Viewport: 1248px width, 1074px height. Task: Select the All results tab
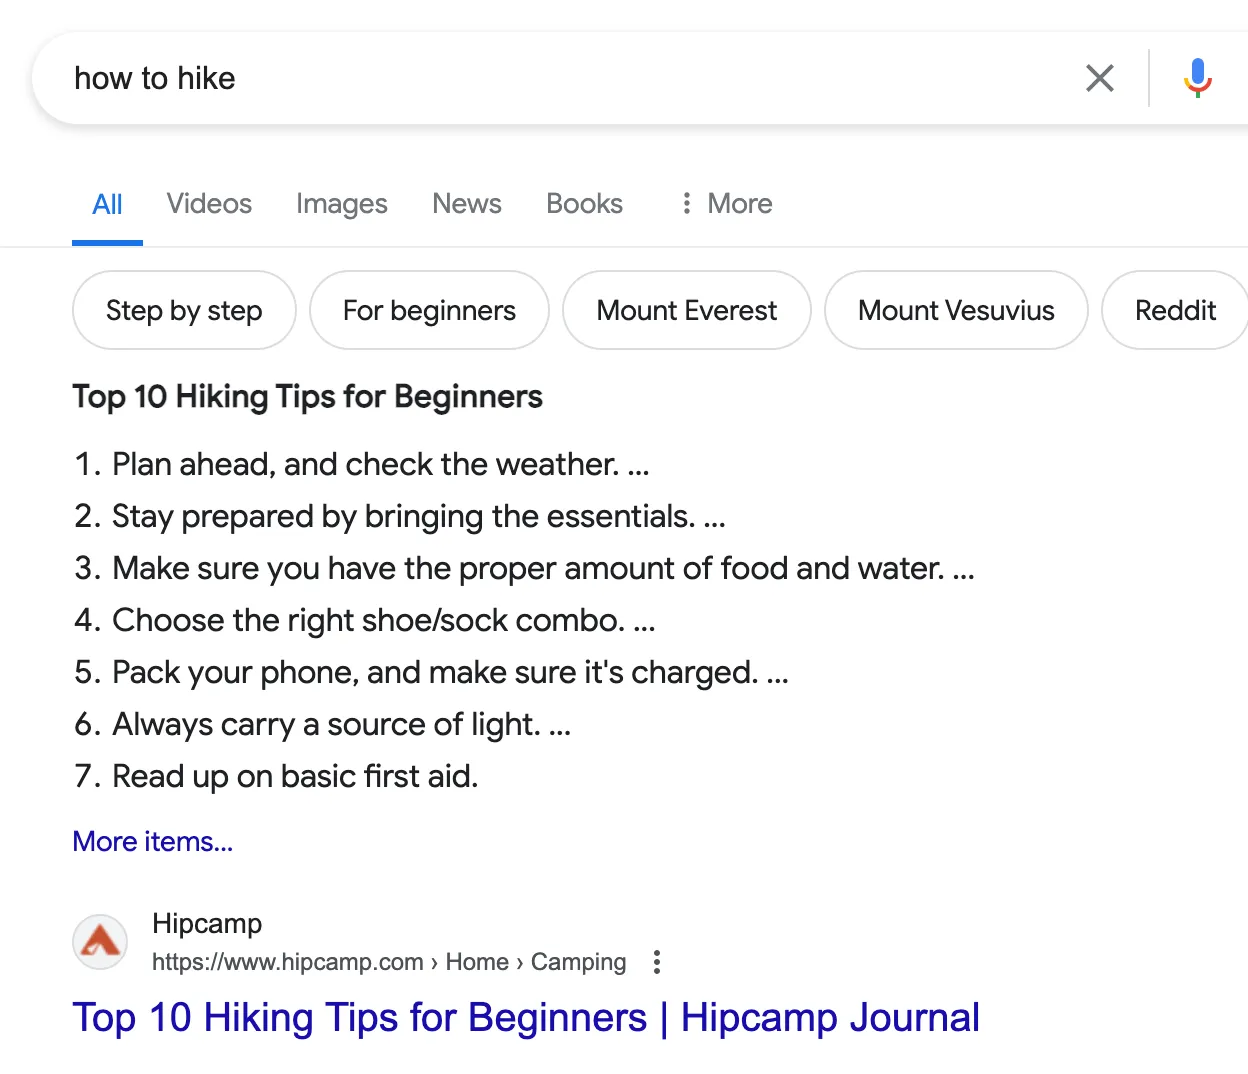pos(107,205)
